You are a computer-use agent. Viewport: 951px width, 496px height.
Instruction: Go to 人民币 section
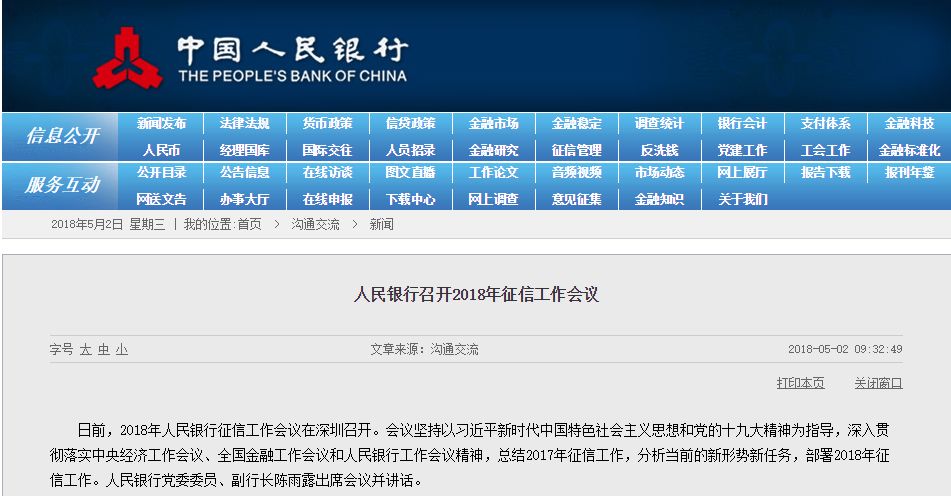pyautogui.click(x=161, y=150)
